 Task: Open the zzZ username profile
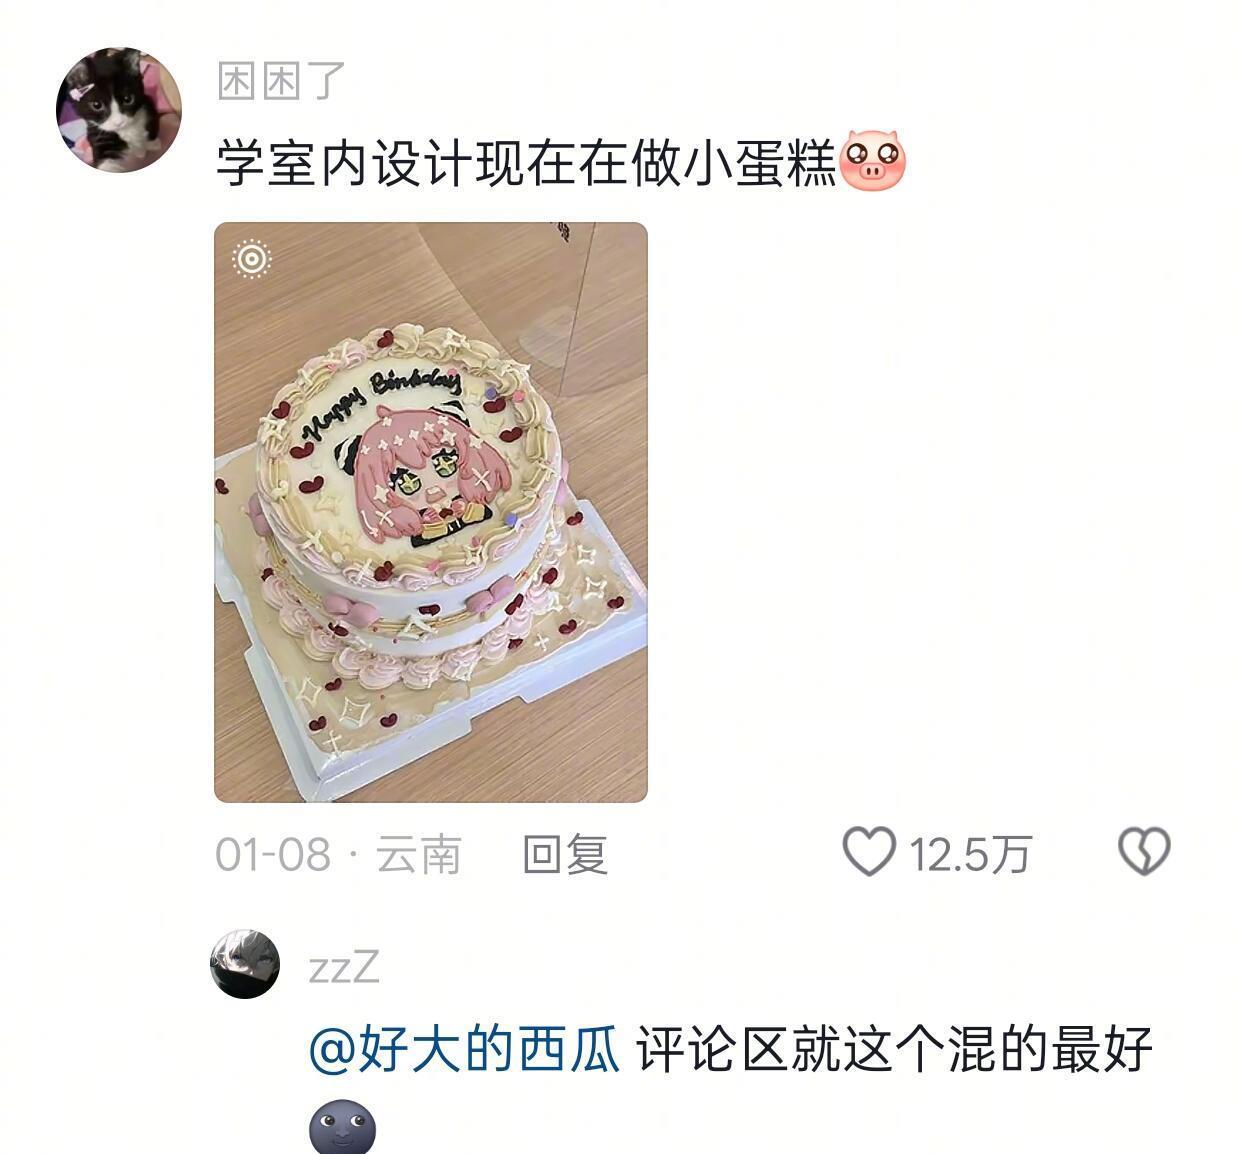(344, 967)
